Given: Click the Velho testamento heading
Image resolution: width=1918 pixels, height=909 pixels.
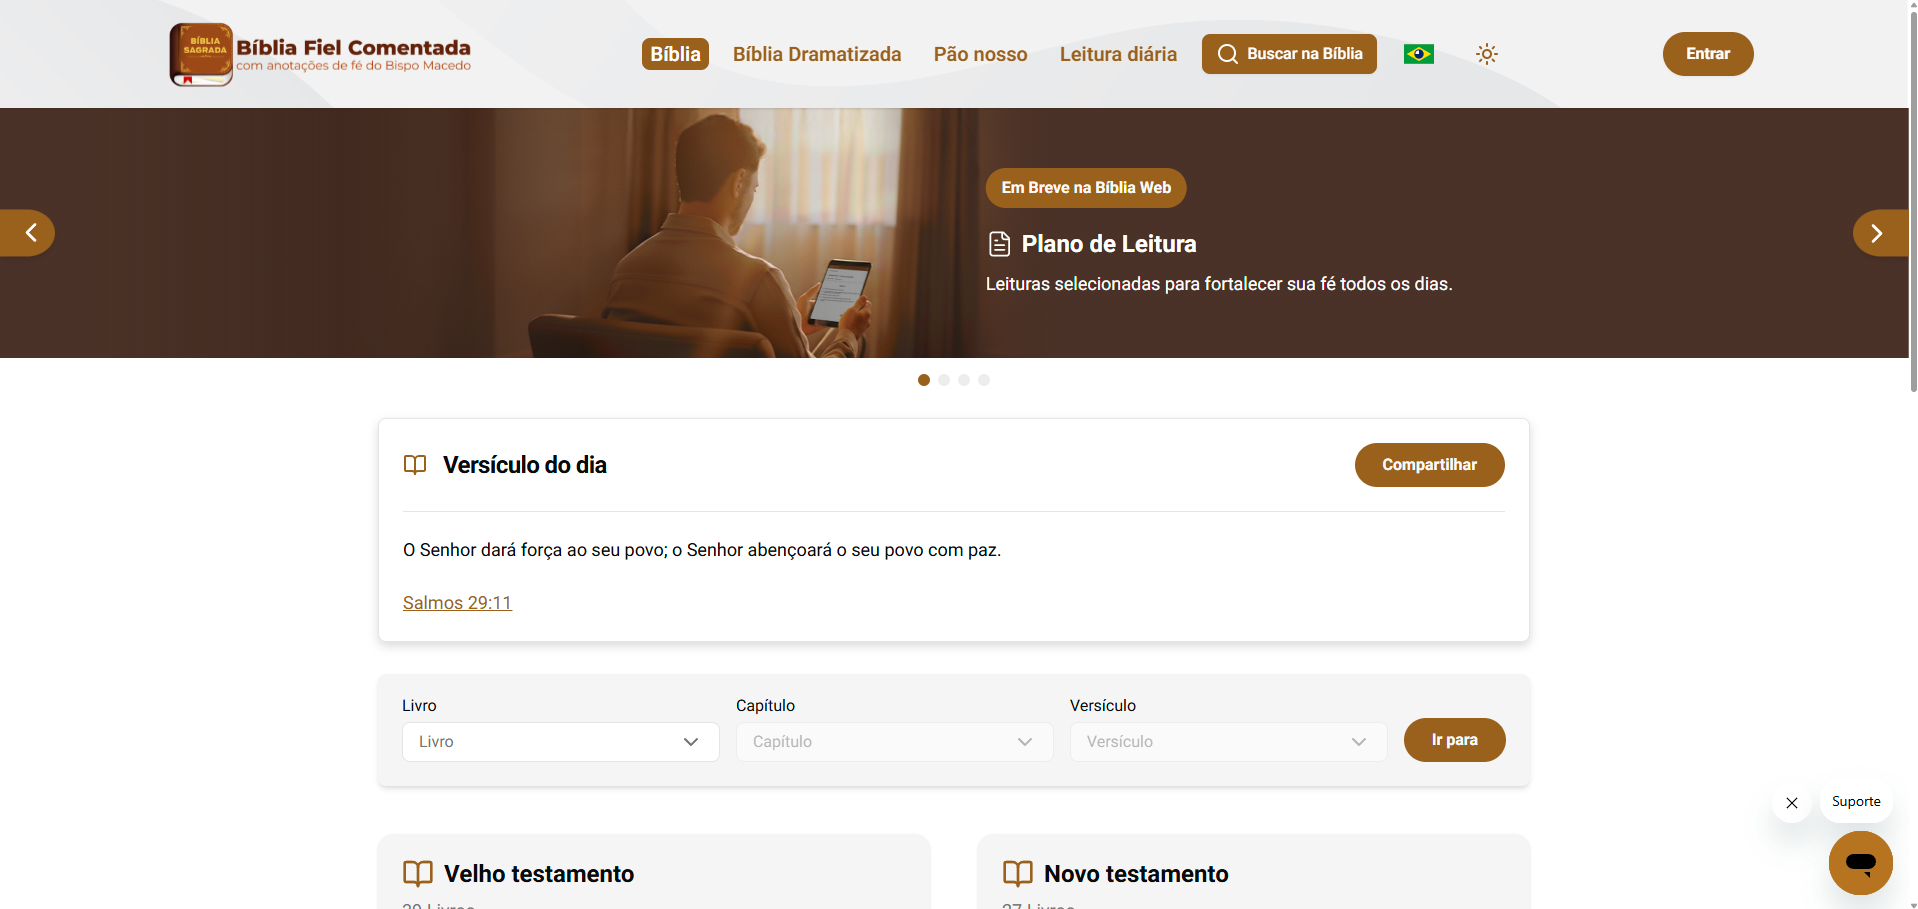Looking at the screenshot, I should (539, 874).
